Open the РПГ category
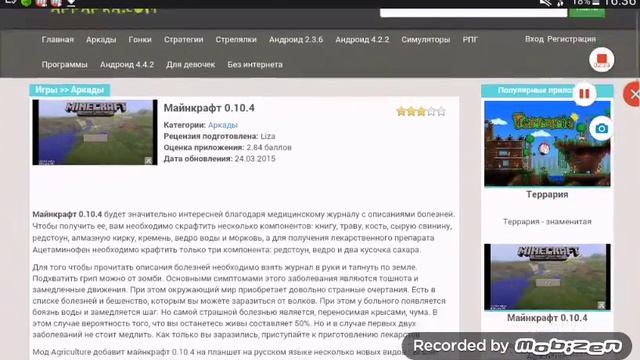The image size is (640, 360). 470,40
